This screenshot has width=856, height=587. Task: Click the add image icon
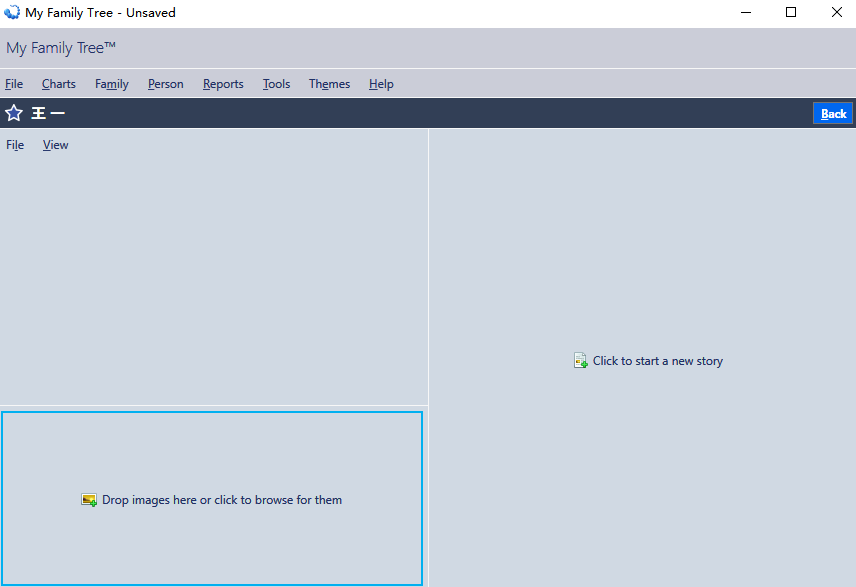pyautogui.click(x=89, y=500)
